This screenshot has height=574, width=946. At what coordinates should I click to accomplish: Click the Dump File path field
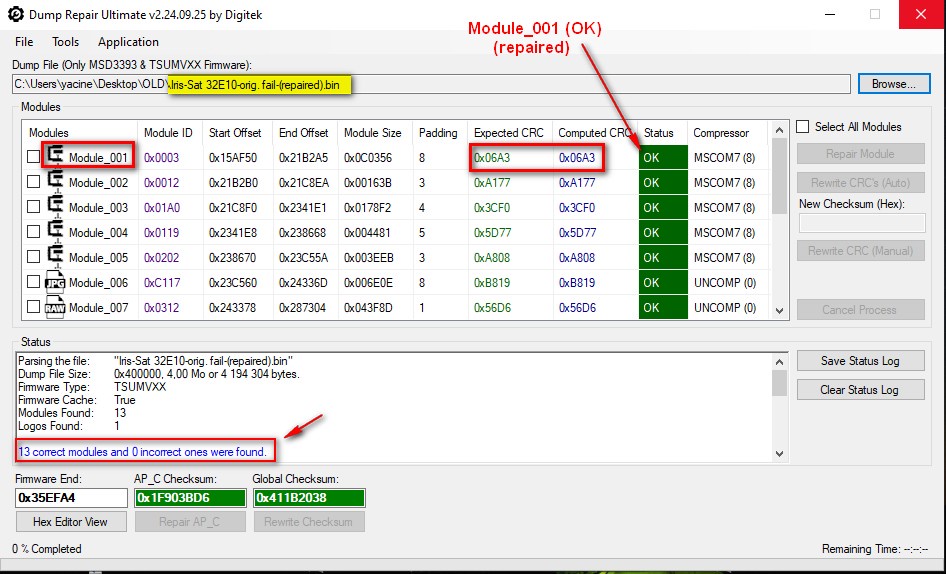431,85
